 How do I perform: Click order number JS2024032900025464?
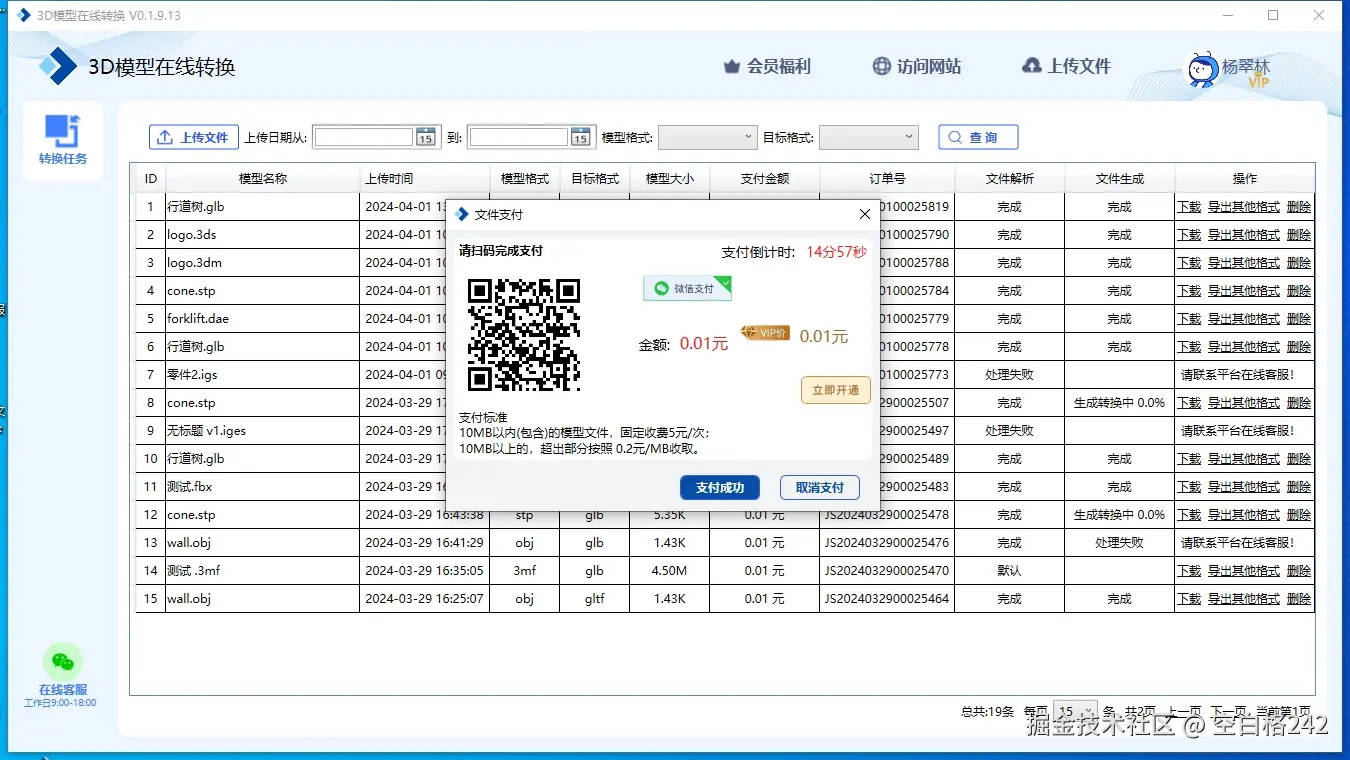(x=887, y=599)
